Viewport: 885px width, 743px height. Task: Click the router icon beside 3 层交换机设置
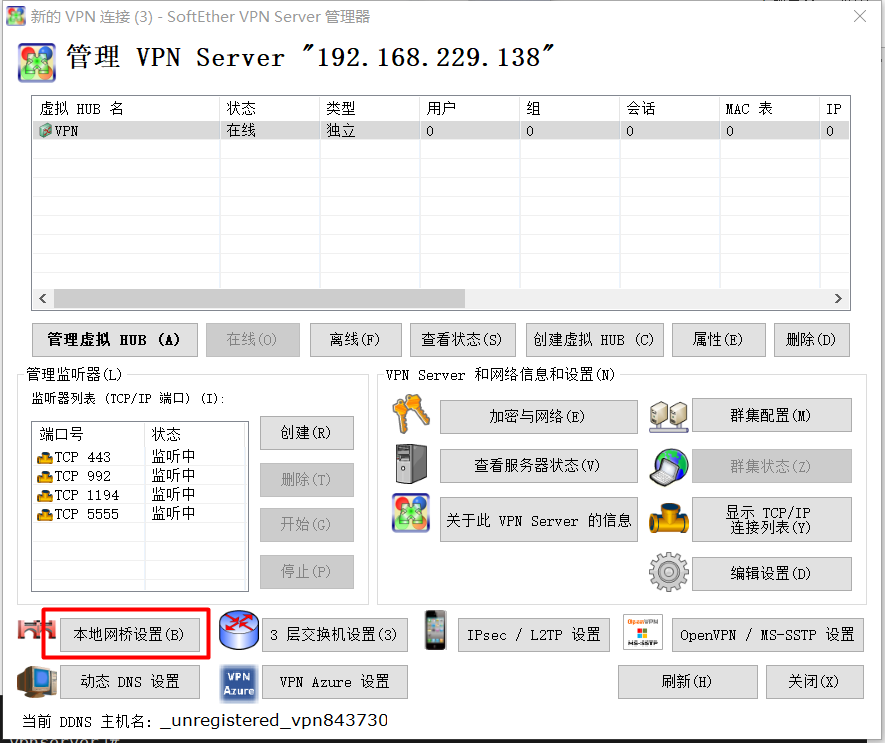[239, 630]
